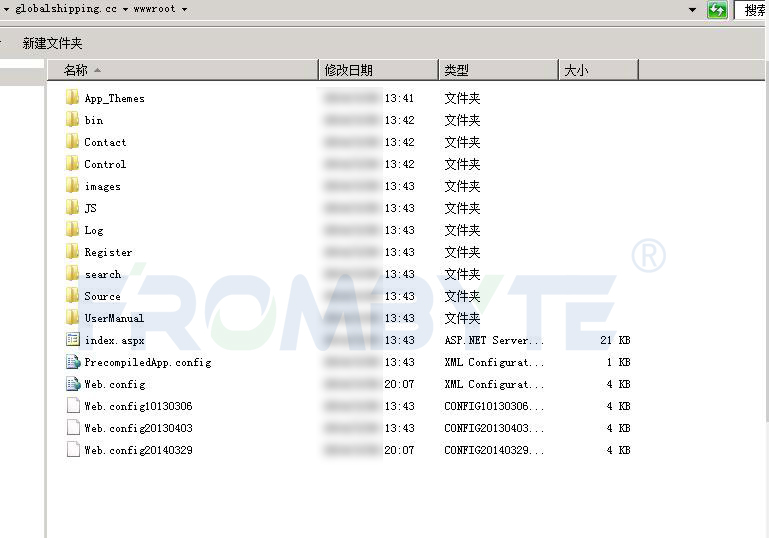769x538 pixels.
Task: Click the 文件夹 type cell of UserManual
Action: tap(462, 318)
